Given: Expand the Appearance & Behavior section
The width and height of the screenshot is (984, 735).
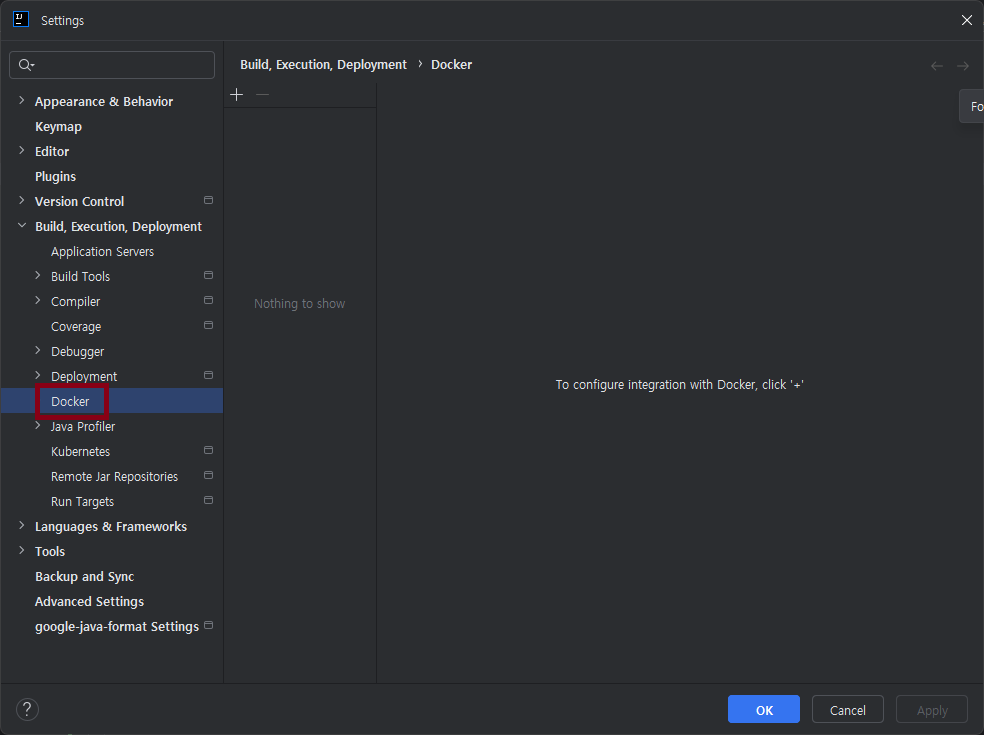Looking at the screenshot, I should pos(22,101).
